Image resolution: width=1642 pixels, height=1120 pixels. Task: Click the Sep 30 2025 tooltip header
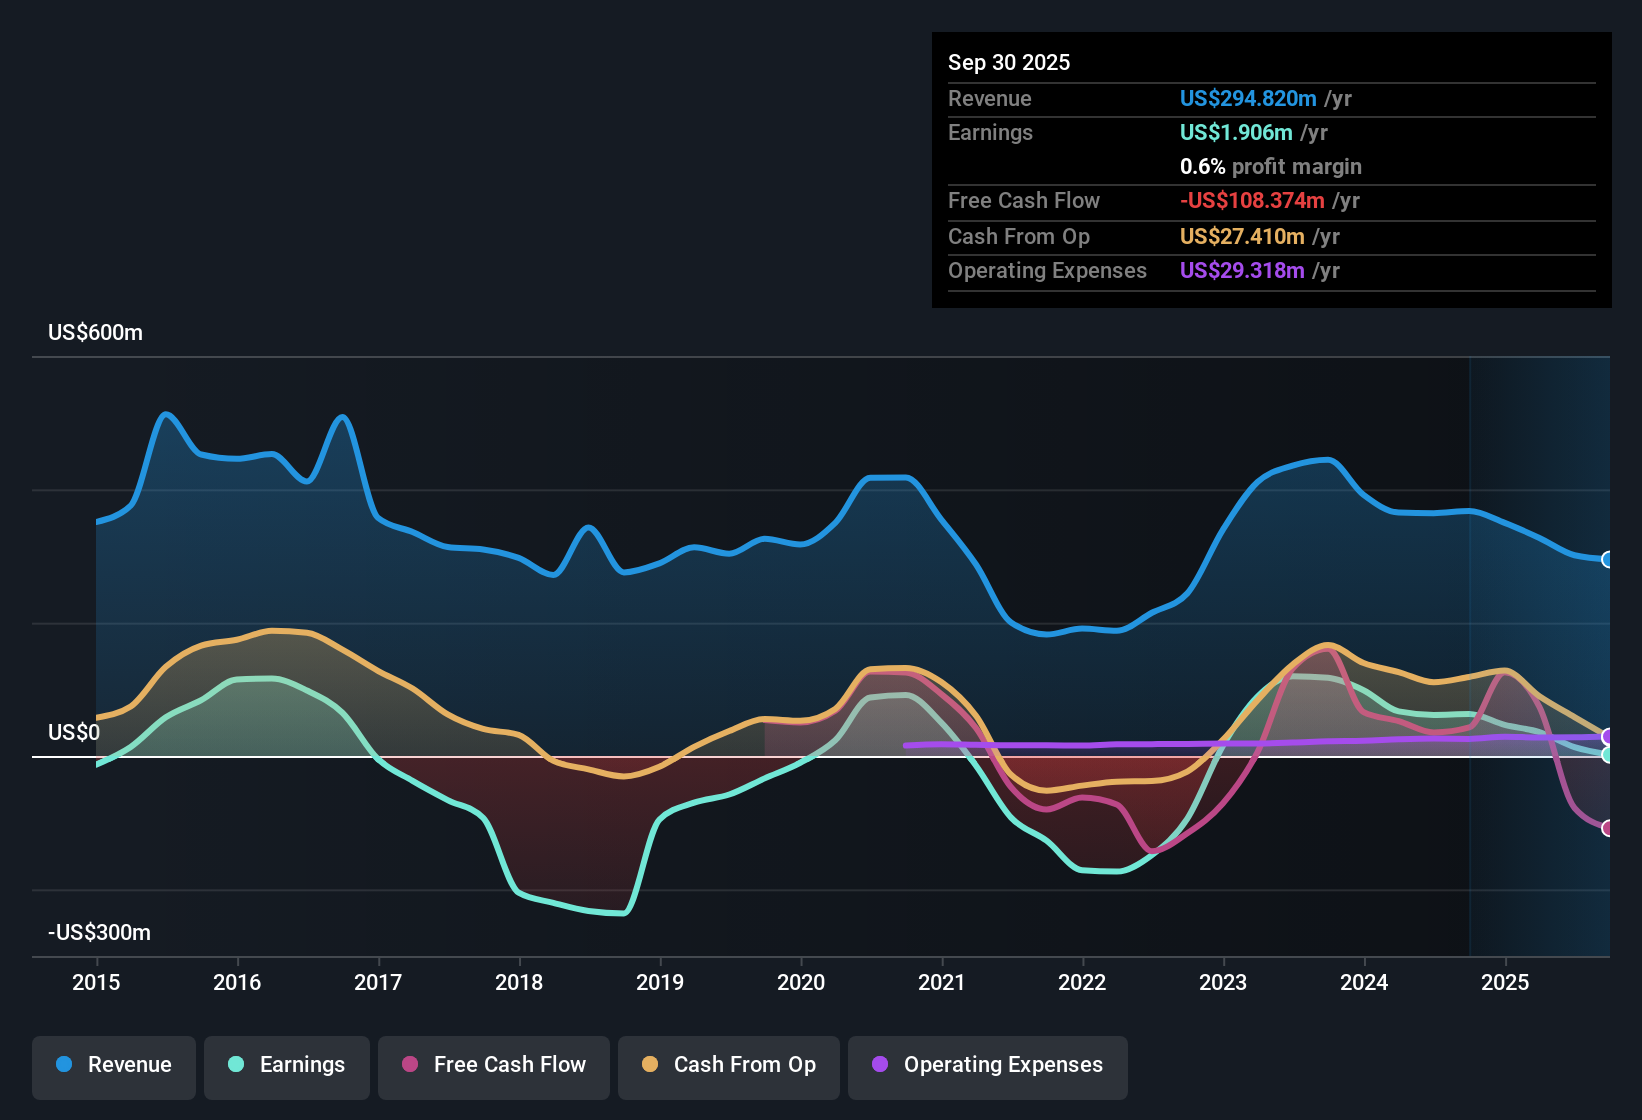coord(1009,62)
